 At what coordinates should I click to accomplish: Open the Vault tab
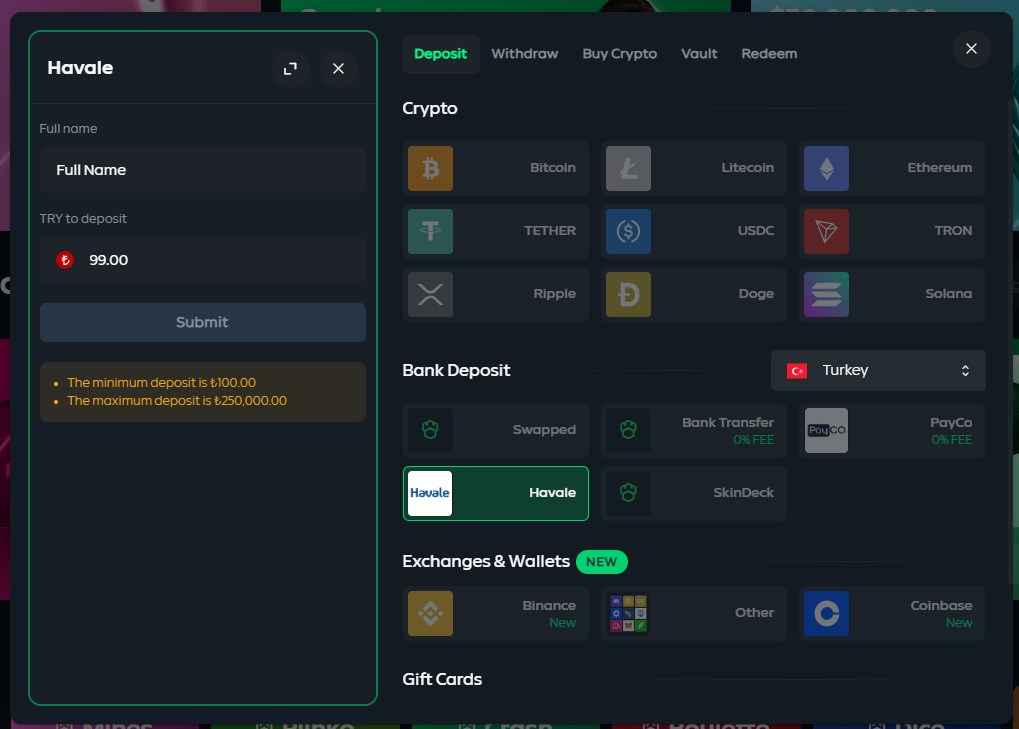[x=699, y=54]
